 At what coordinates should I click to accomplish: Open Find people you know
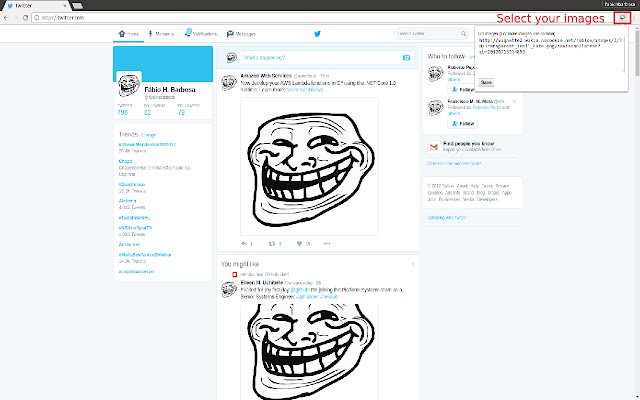(x=468, y=144)
